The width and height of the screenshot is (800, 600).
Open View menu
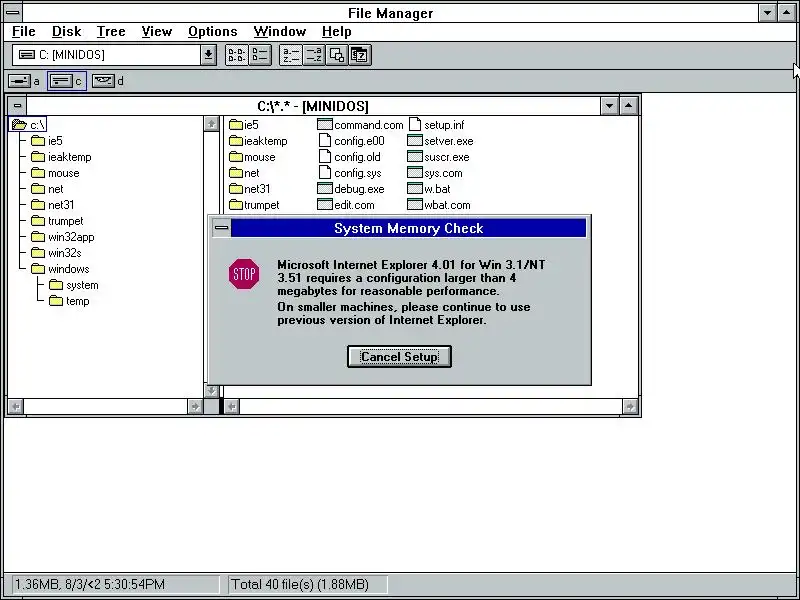(157, 32)
